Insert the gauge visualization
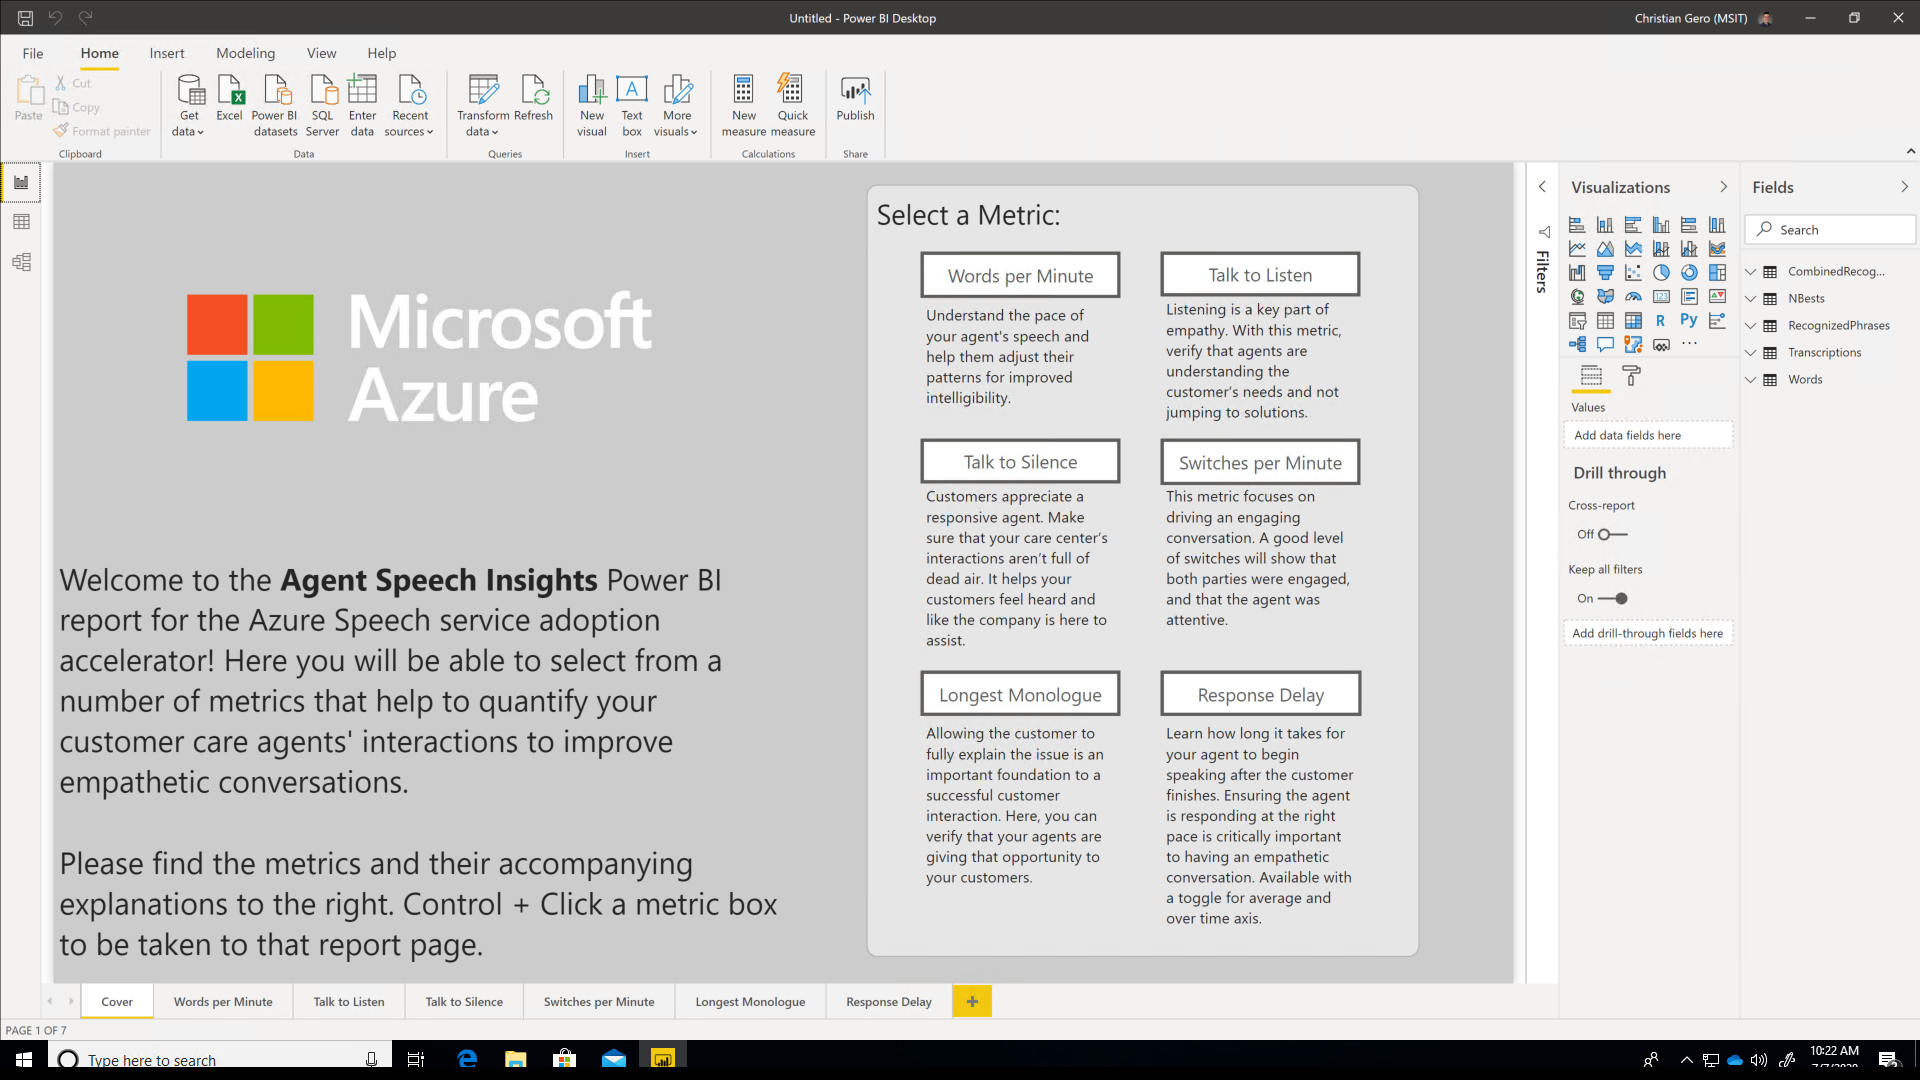 1633,296
